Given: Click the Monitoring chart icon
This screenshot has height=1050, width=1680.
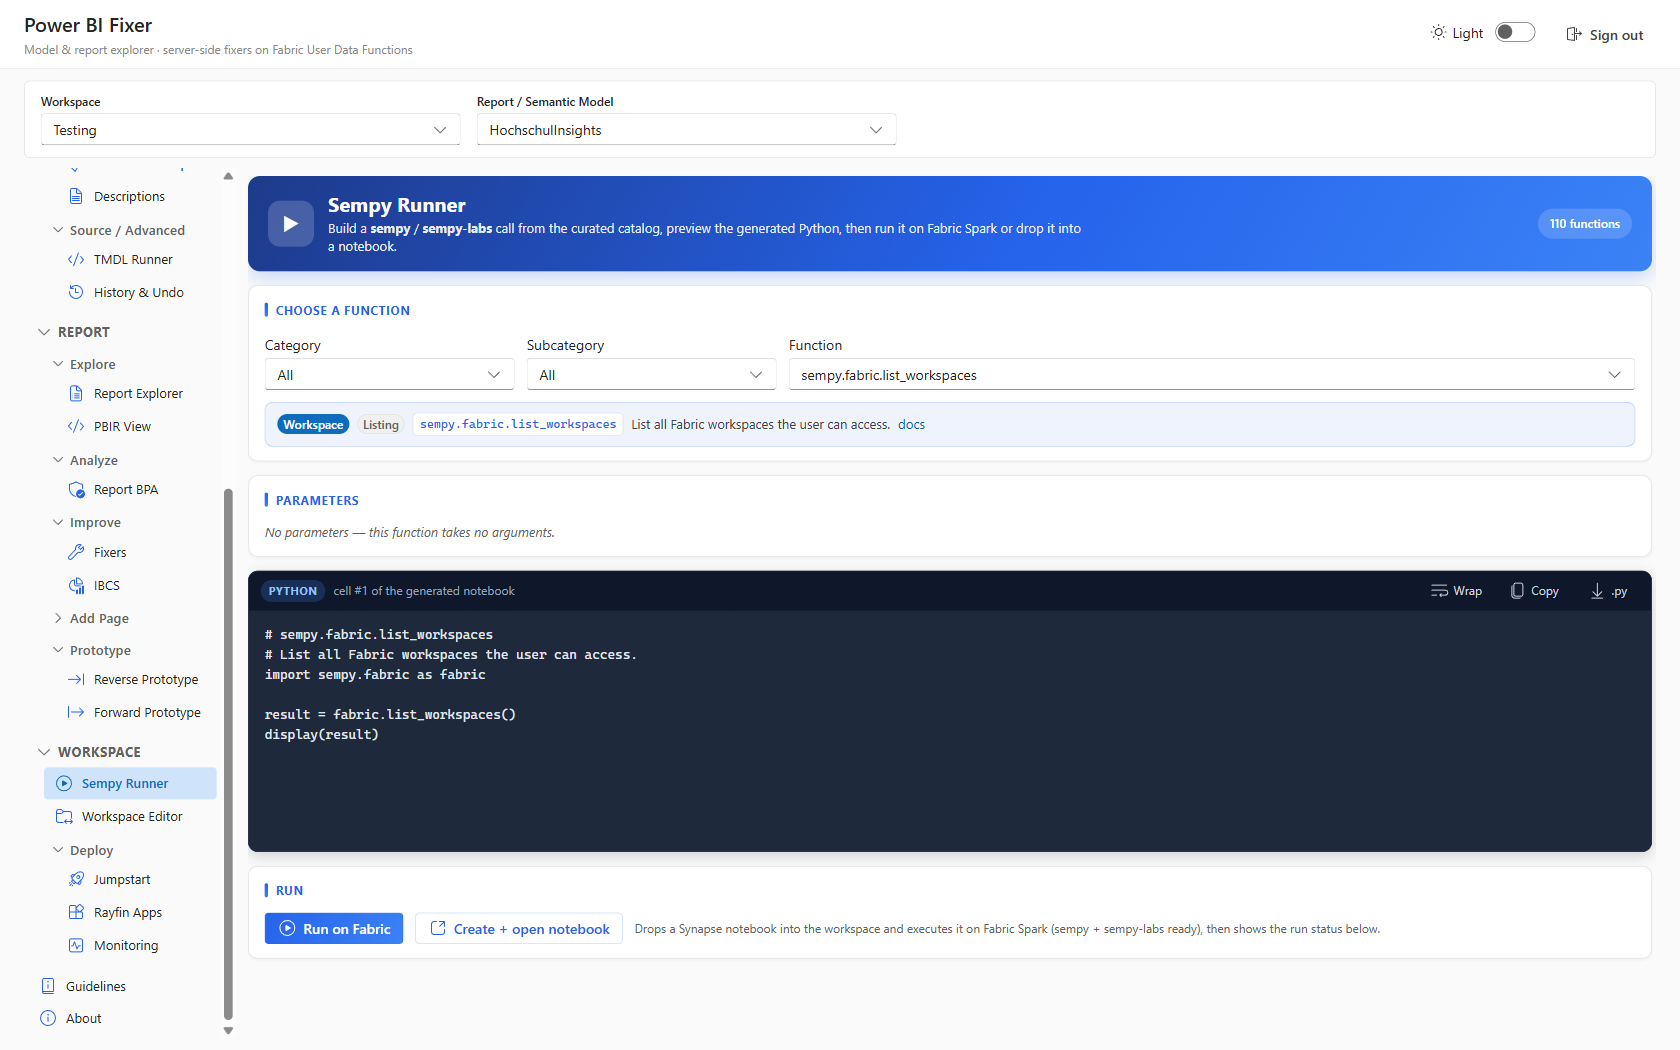Looking at the screenshot, I should (x=76, y=945).
